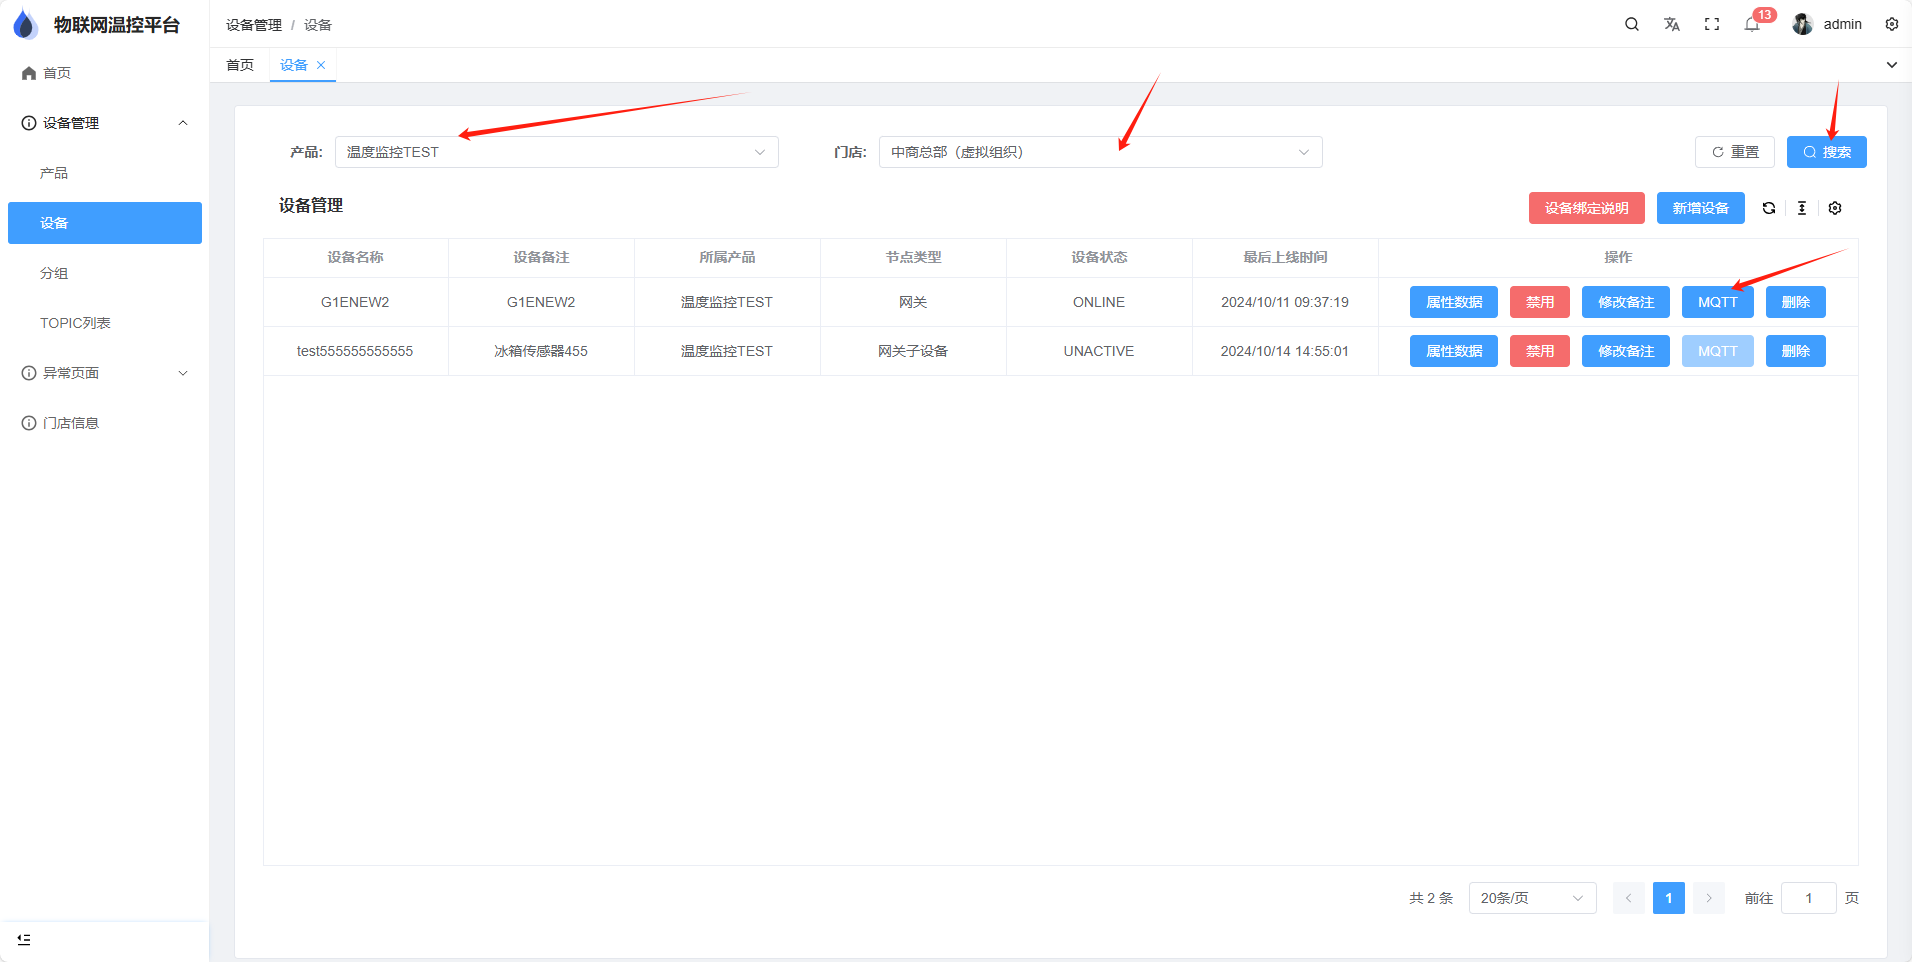The height and width of the screenshot is (962, 1912).
Task: Expand the 异常页面 sidebar menu
Action: (104, 373)
